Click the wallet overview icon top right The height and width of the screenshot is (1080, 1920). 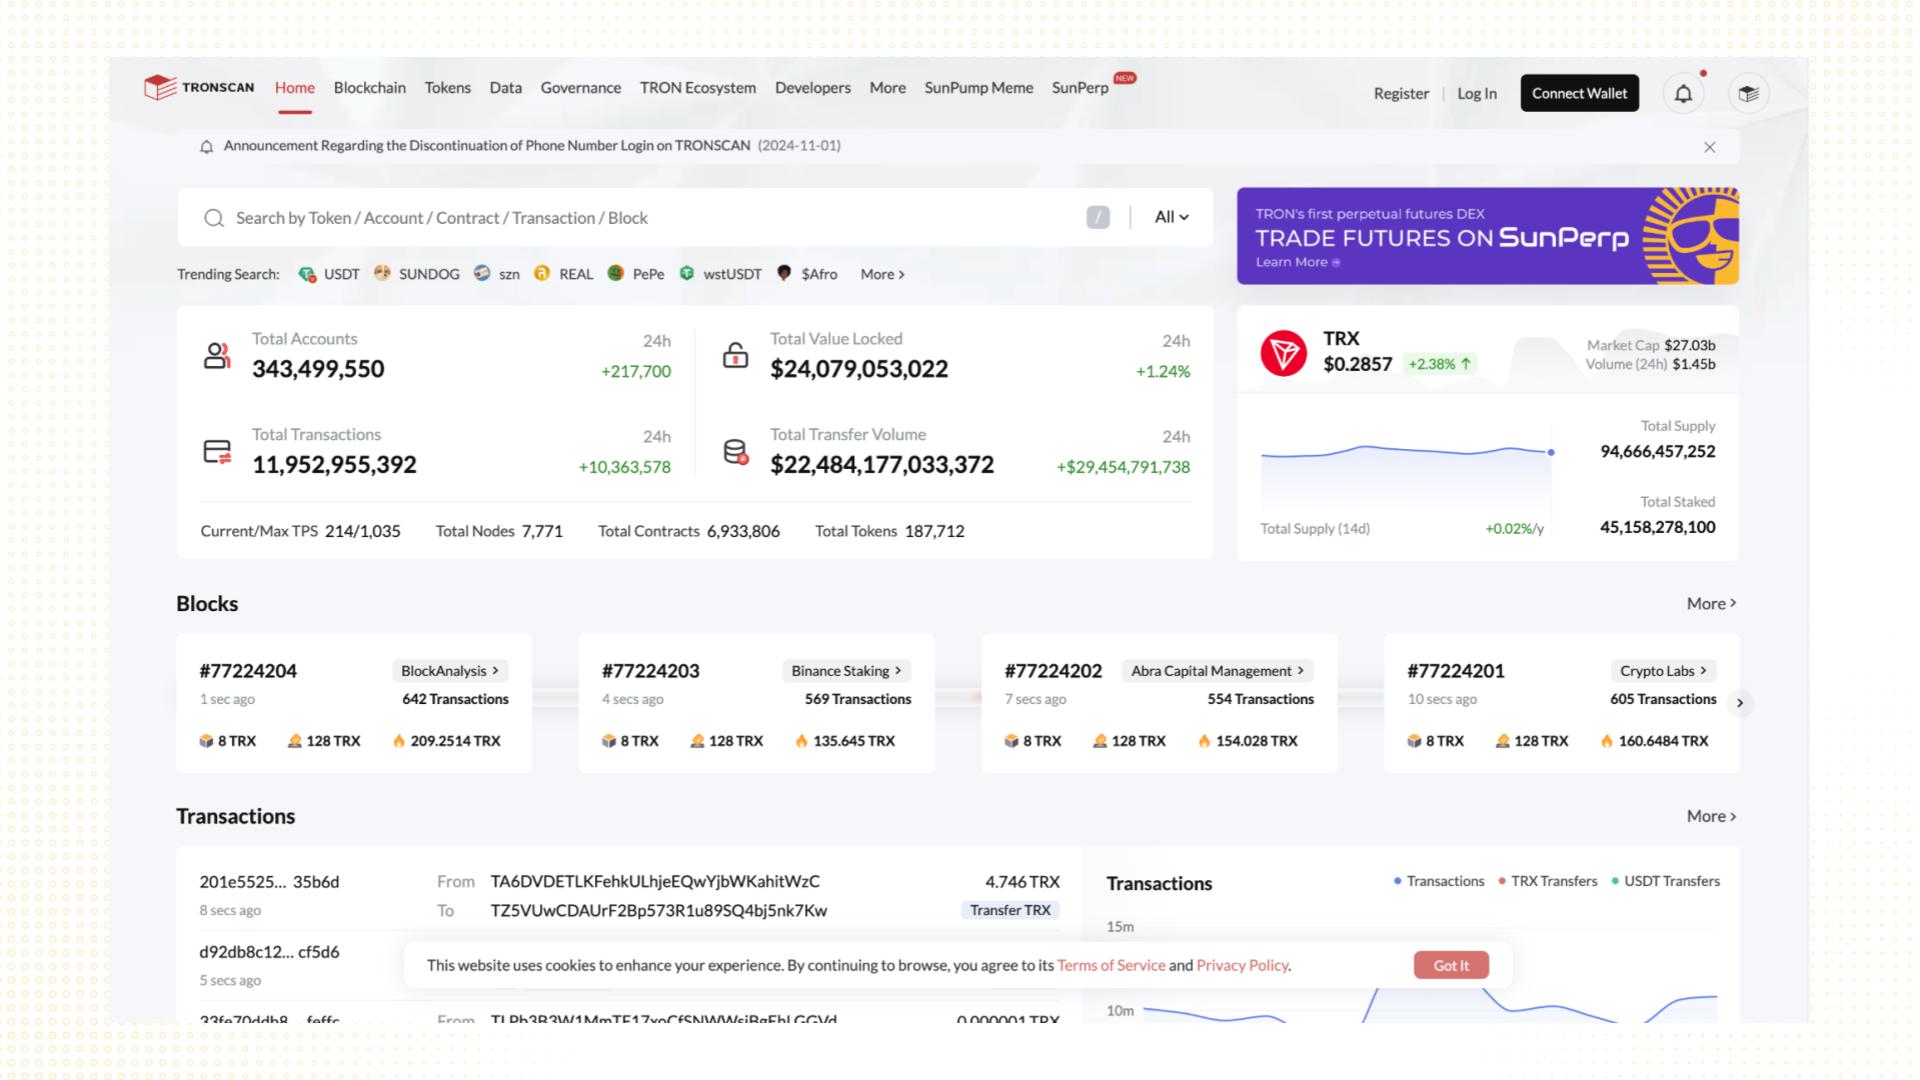(x=1748, y=92)
